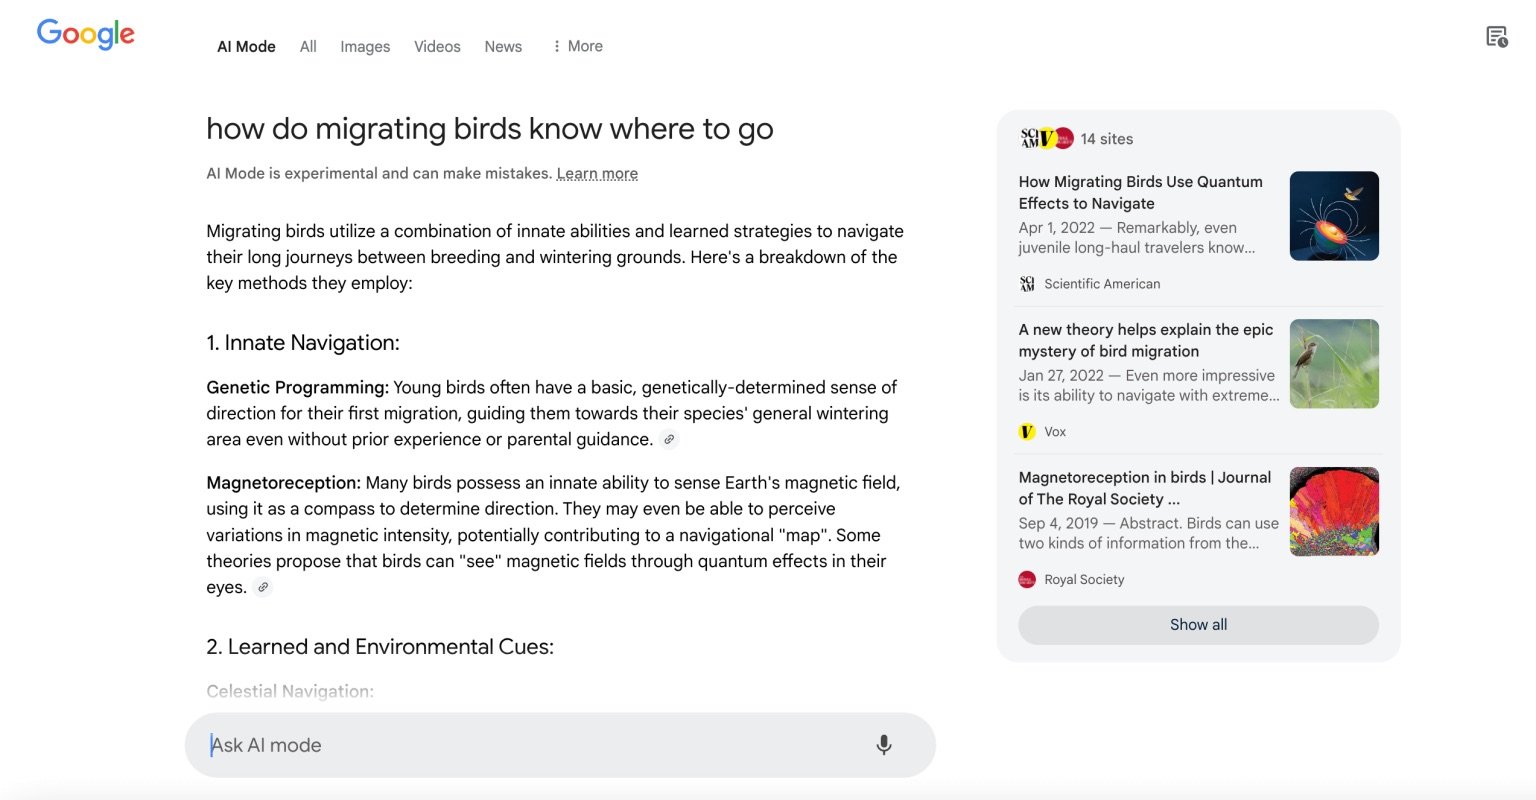Open the Vox bird migration theory article

coord(1146,340)
